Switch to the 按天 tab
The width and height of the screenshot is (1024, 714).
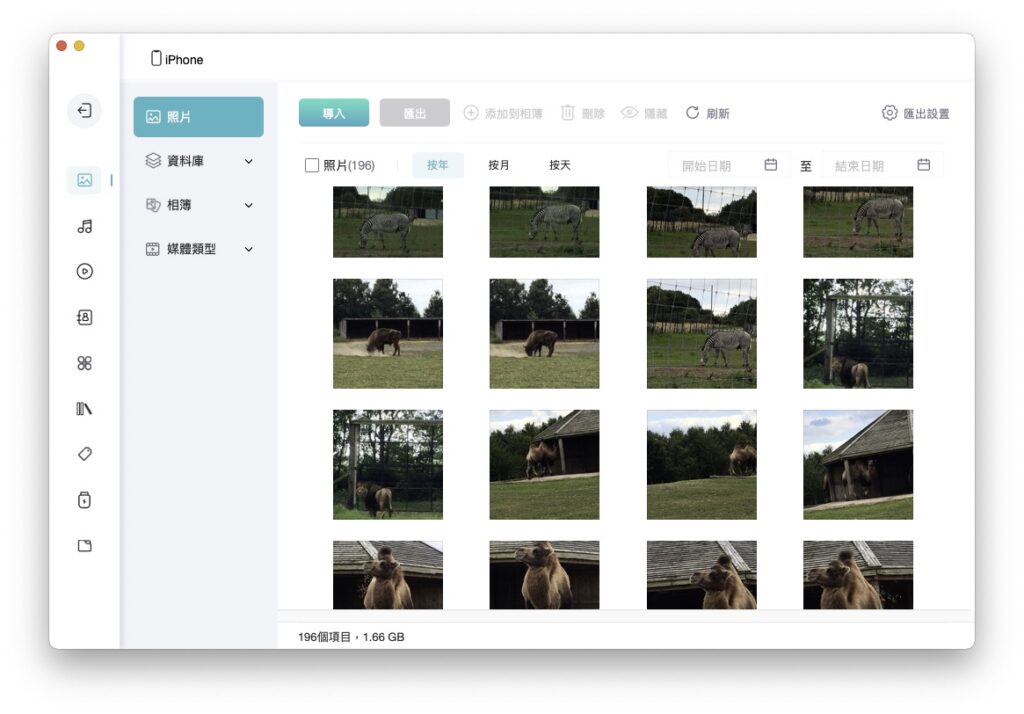click(x=560, y=165)
